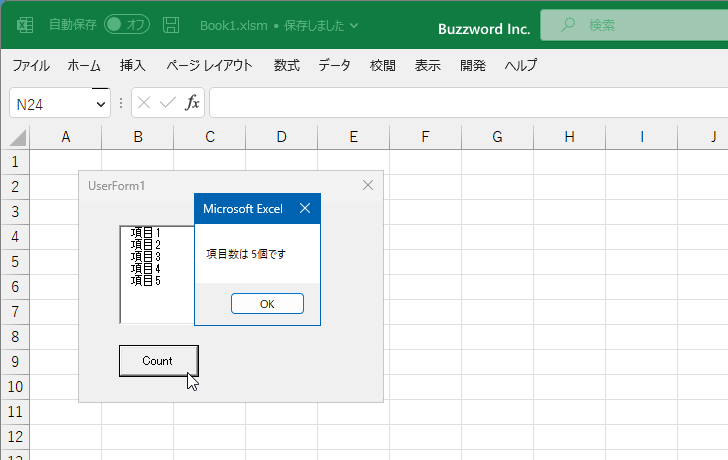Screen dimensions: 728x460
Task: Select column I header
Action: [x=642, y=137]
